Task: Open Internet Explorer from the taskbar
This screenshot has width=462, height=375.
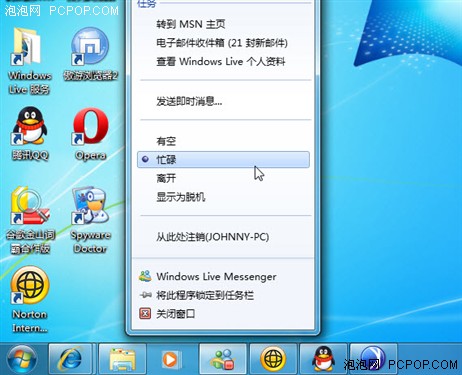Action: (x=70, y=360)
